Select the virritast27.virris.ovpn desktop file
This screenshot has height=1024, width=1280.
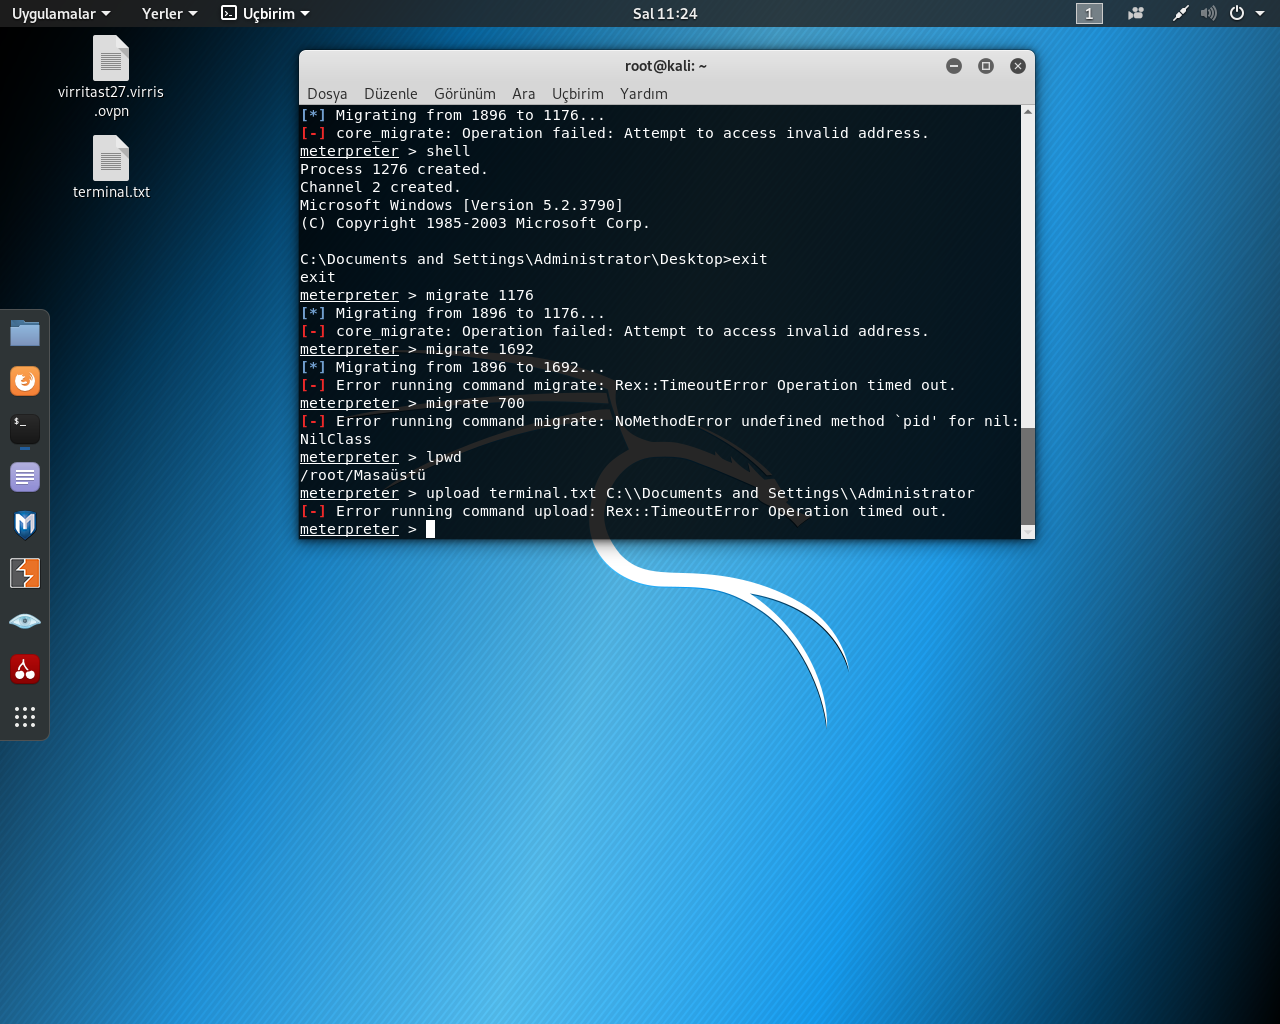[111, 78]
